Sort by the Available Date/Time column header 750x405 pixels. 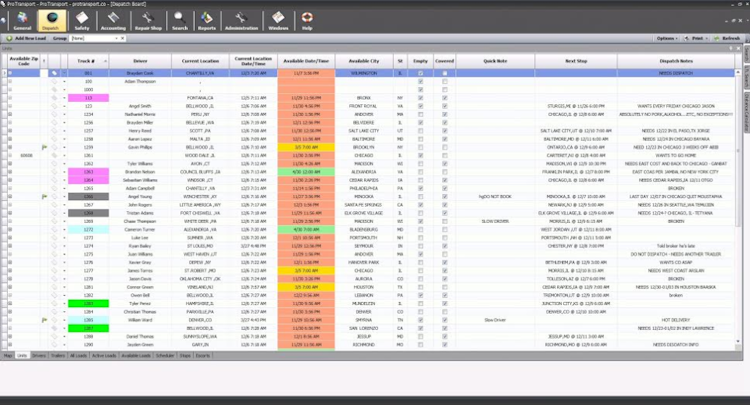[306, 61]
